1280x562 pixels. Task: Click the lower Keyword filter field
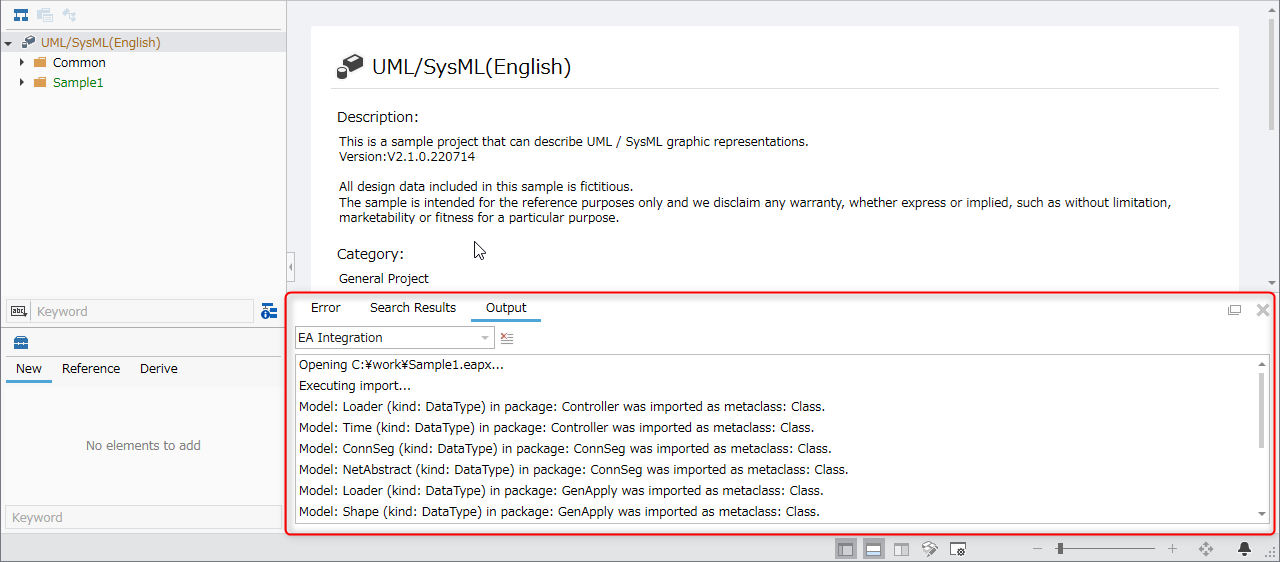(144, 517)
